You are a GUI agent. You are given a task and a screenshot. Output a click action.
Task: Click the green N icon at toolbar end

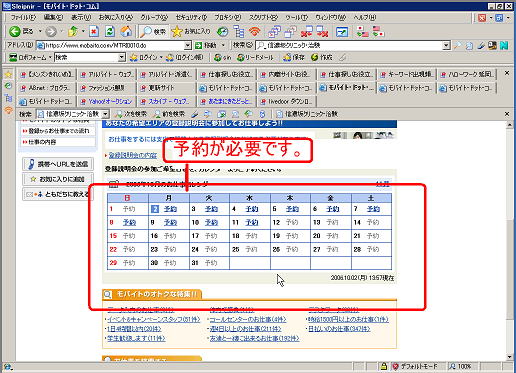(x=504, y=45)
